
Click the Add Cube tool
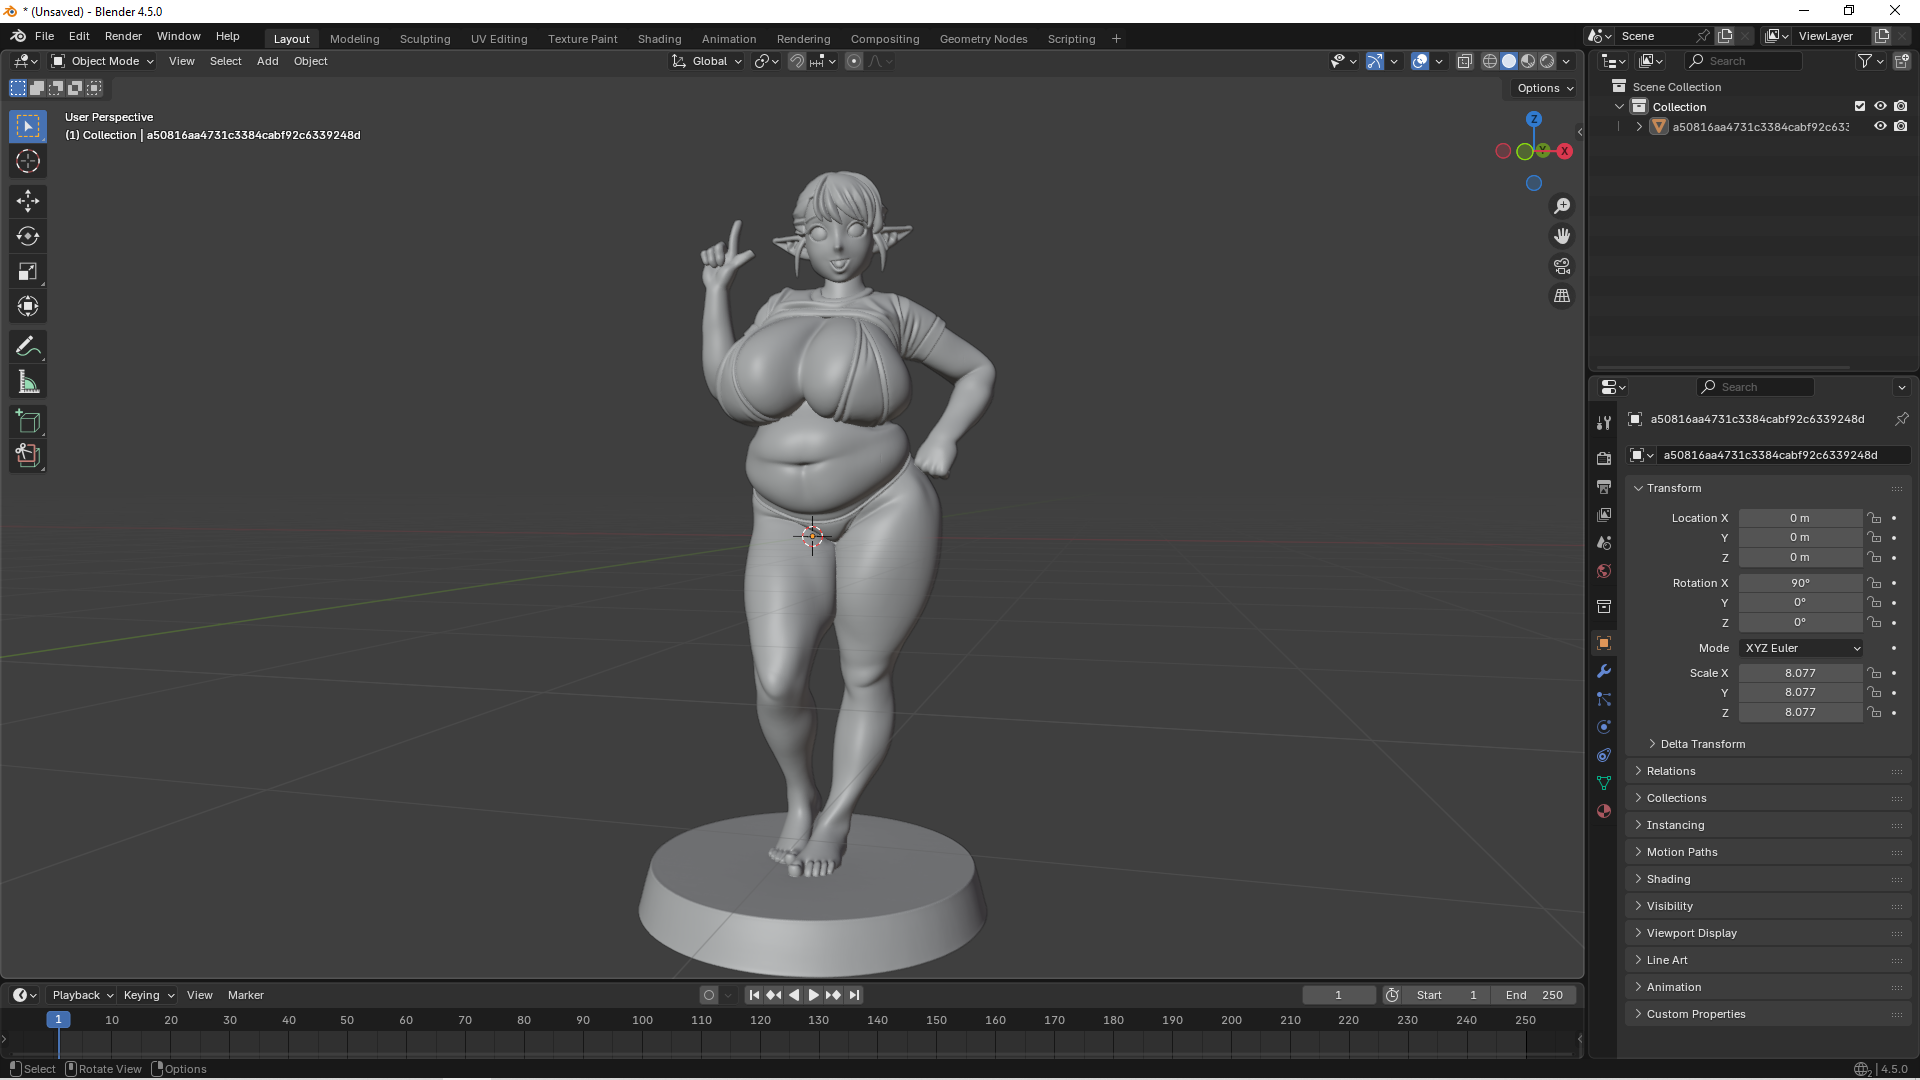click(28, 421)
